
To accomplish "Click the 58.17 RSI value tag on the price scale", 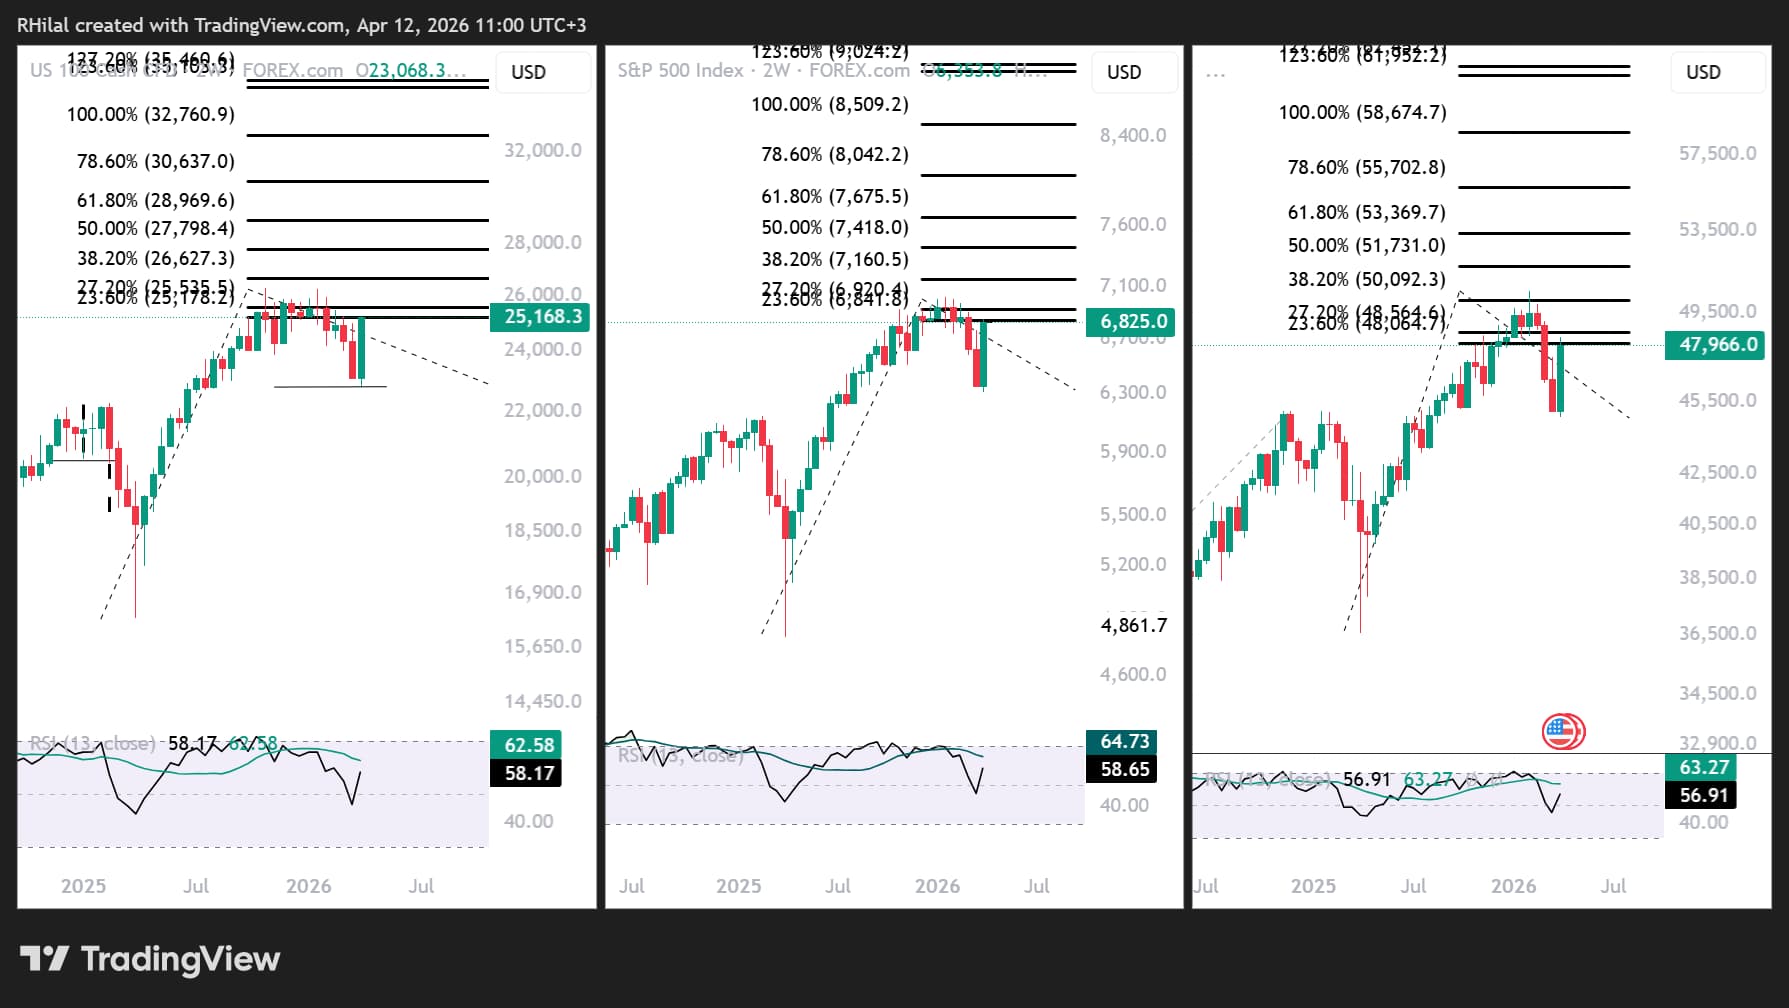I will click(x=527, y=773).
